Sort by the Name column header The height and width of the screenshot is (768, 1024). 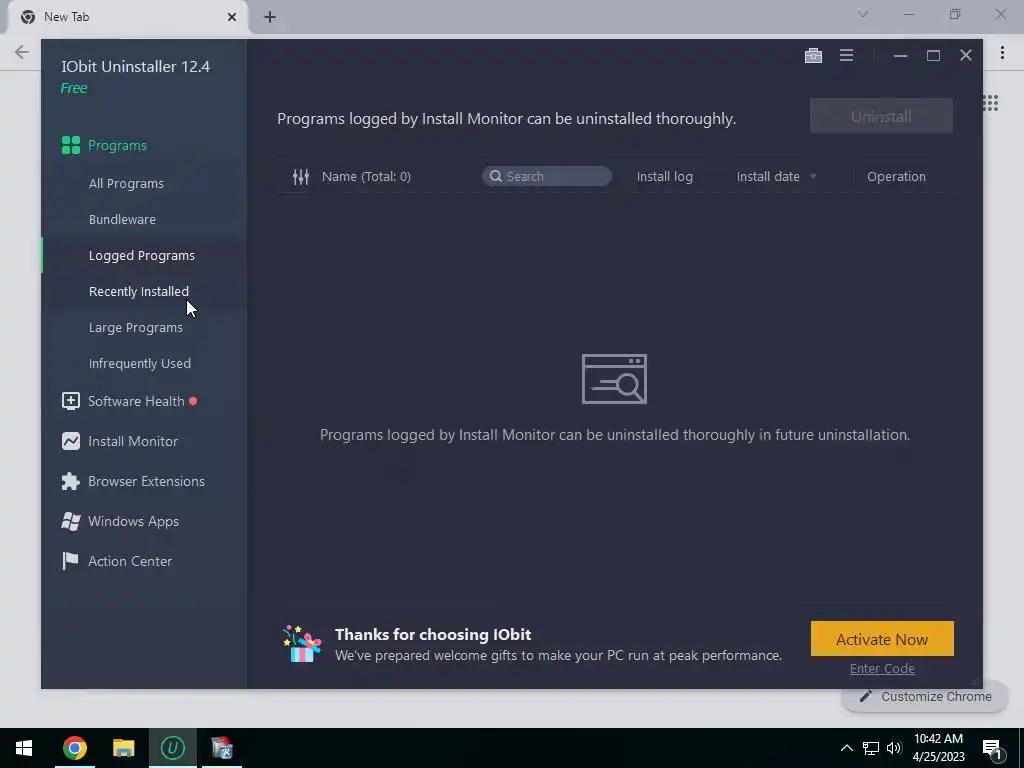pyautogui.click(x=366, y=176)
